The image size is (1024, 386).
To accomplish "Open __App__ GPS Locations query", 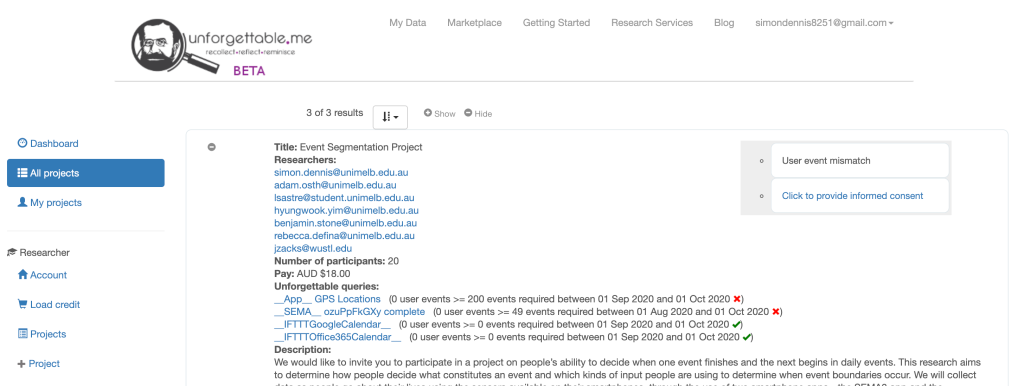I will (x=327, y=298).
